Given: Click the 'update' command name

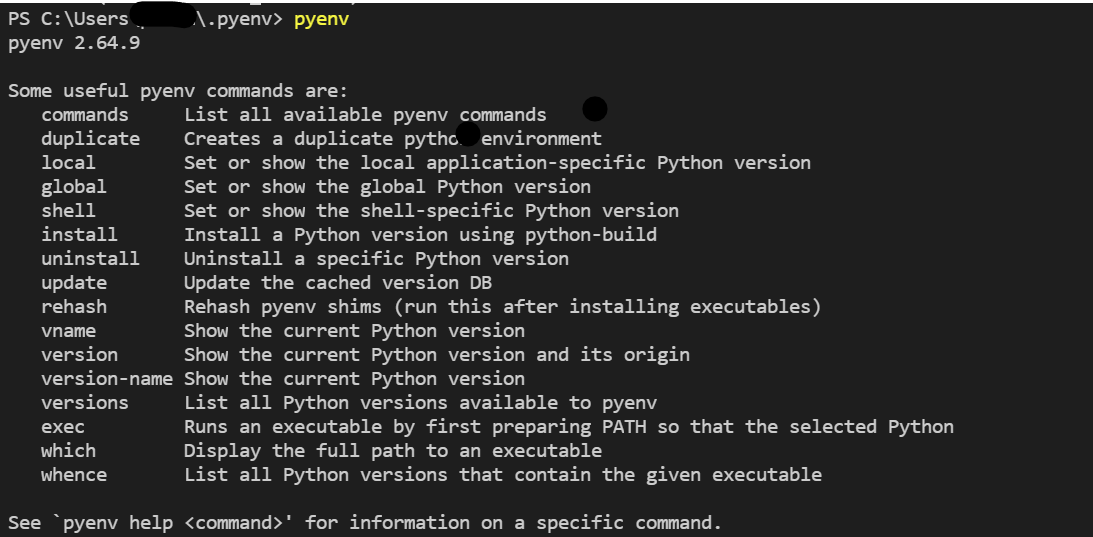Looking at the screenshot, I should coord(73,282).
